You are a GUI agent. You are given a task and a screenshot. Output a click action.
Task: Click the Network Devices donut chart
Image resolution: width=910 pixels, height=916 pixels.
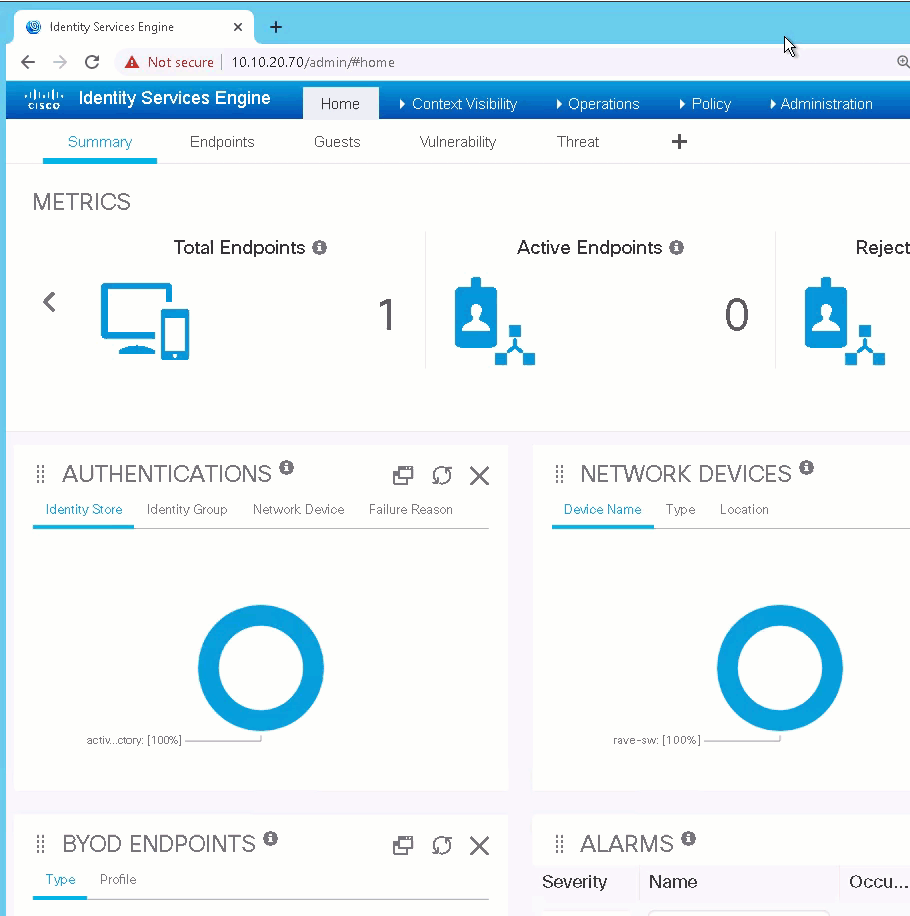(x=780, y=667)
